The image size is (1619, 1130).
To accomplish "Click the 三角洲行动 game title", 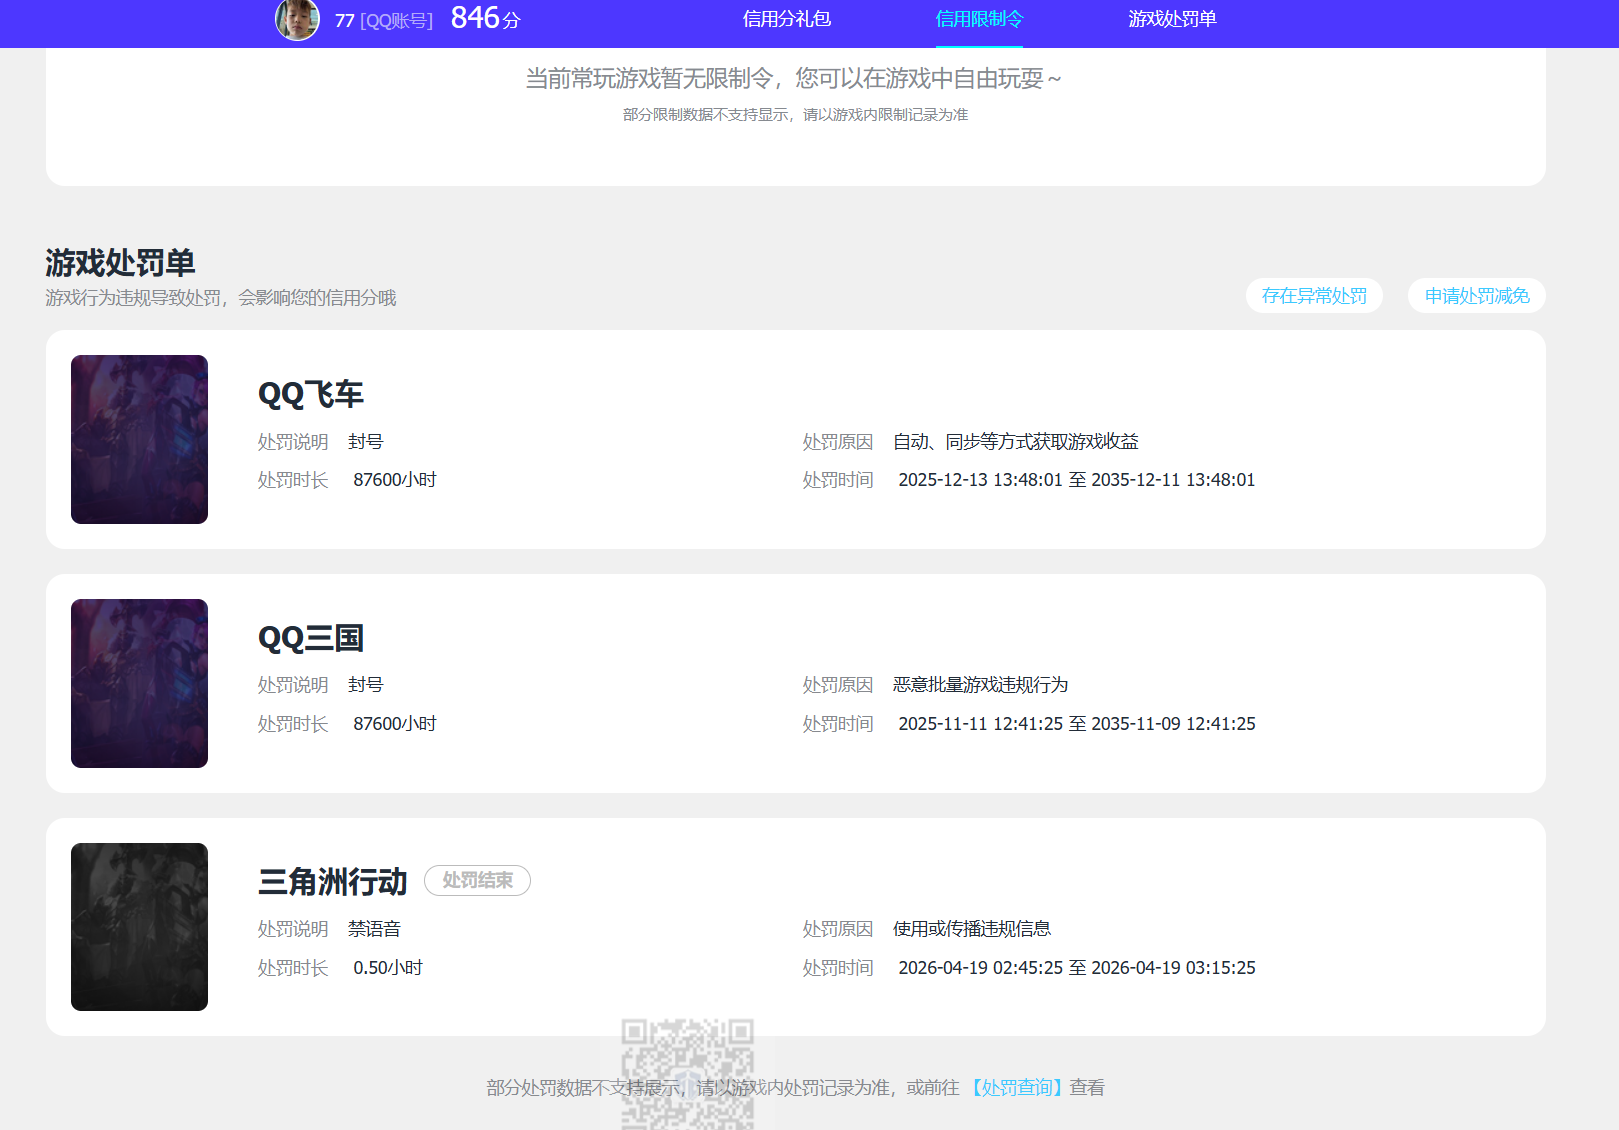I will [x=333, y=882].
